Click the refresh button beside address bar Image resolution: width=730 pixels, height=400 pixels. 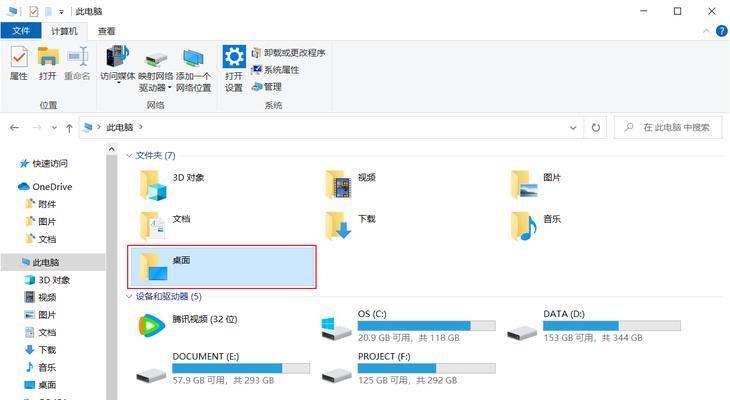point(595,127)
